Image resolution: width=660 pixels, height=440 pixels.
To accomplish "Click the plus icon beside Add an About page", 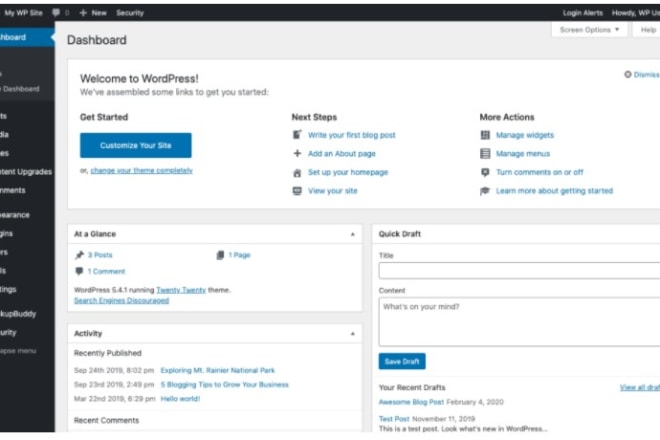I will pos(297,153).
